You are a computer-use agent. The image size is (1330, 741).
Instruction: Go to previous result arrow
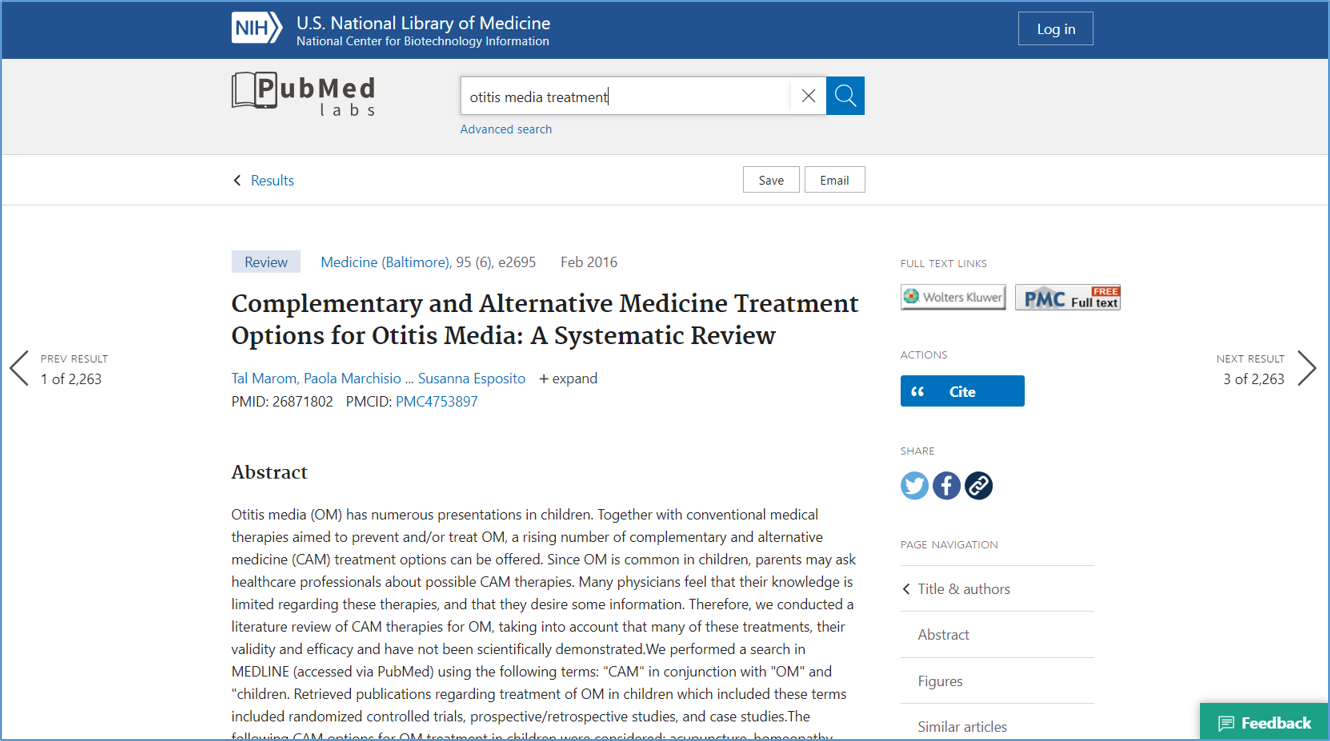pyautogui.click(x=19, y=368)
